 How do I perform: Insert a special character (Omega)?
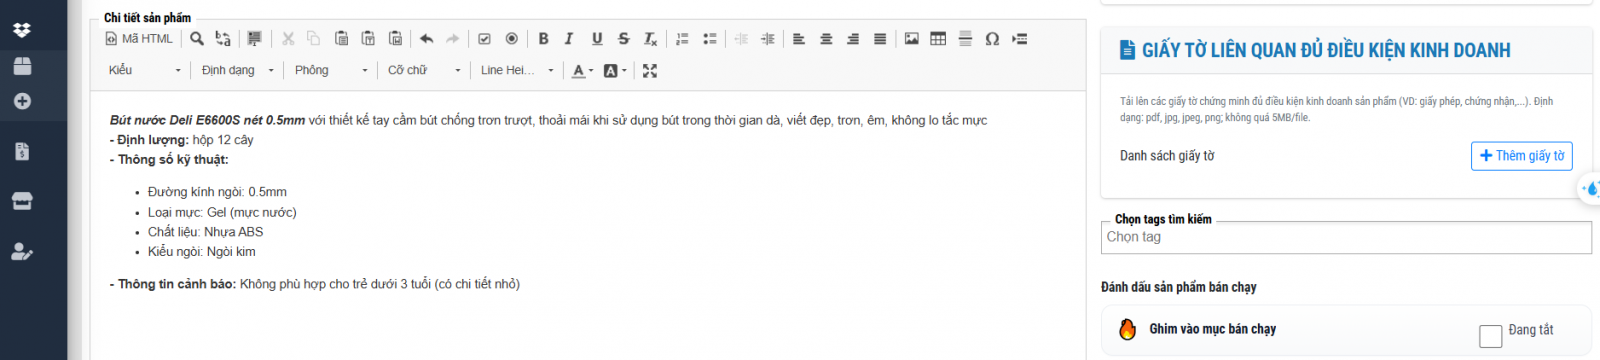point(992,39)
